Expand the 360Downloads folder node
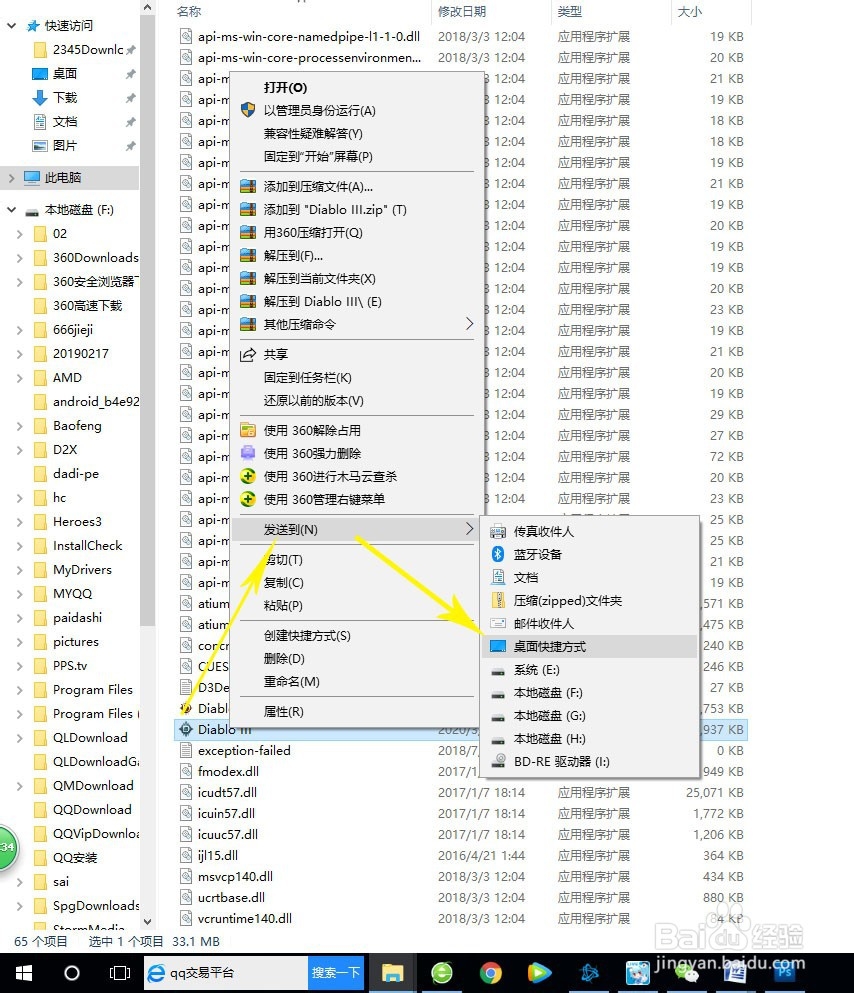 [20, 258]
